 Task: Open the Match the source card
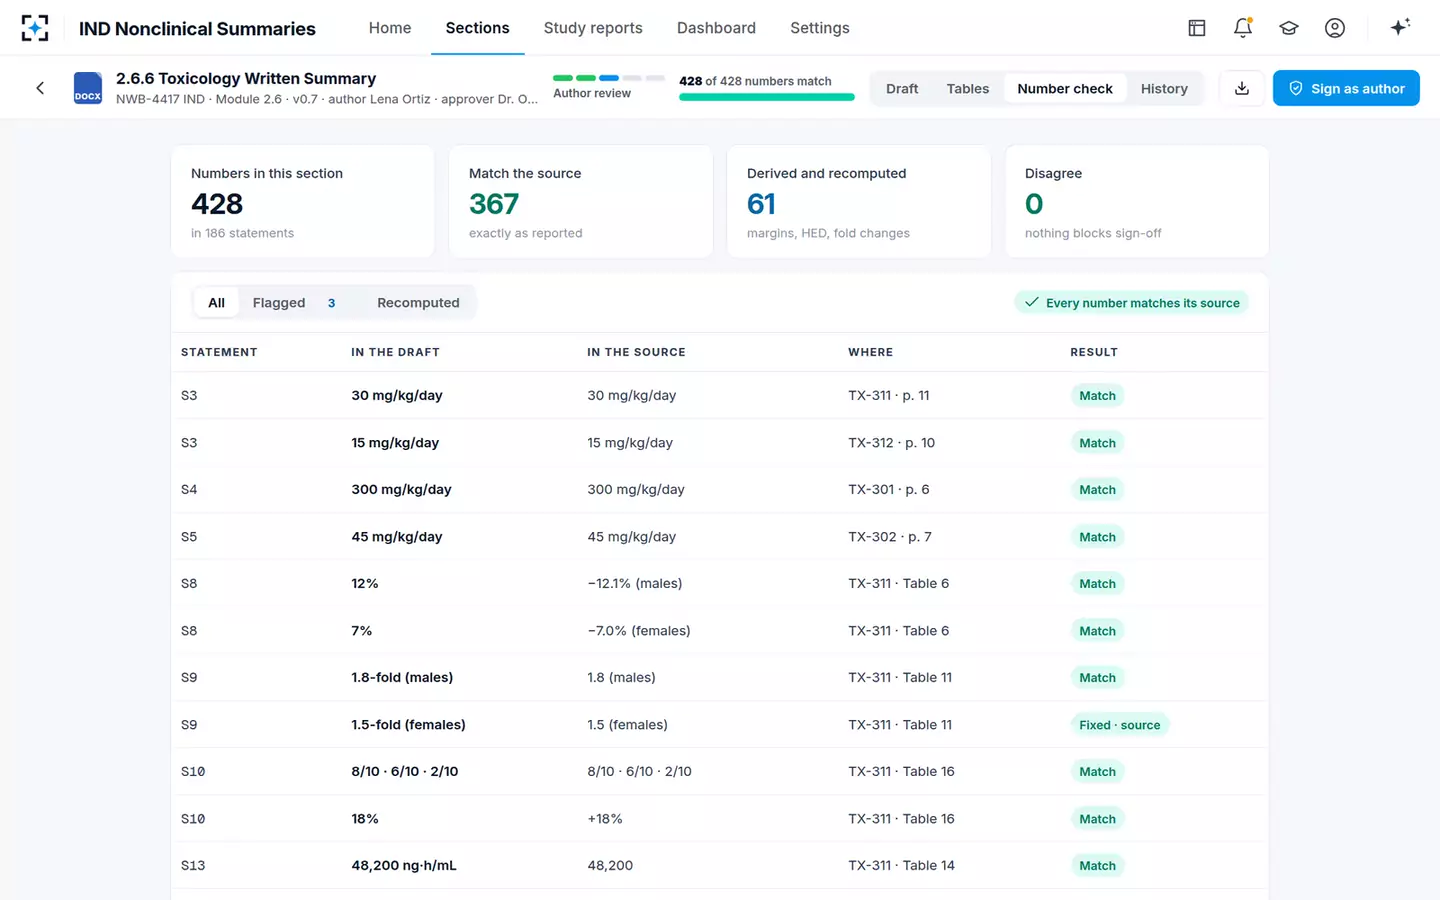click(x=581, y=201)
